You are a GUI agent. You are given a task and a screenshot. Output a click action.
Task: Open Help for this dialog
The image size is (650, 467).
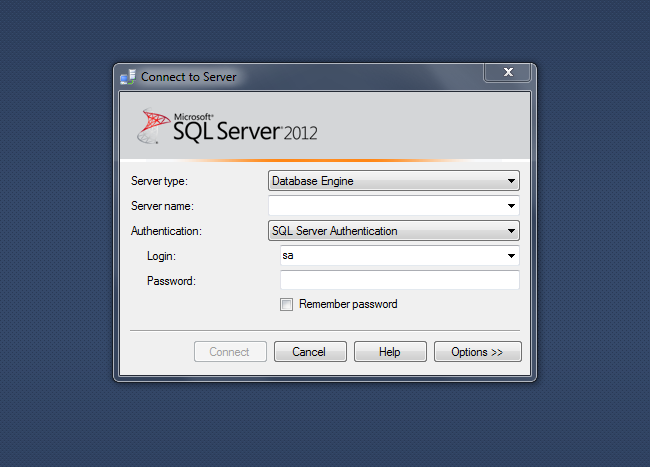pos(390,352)
